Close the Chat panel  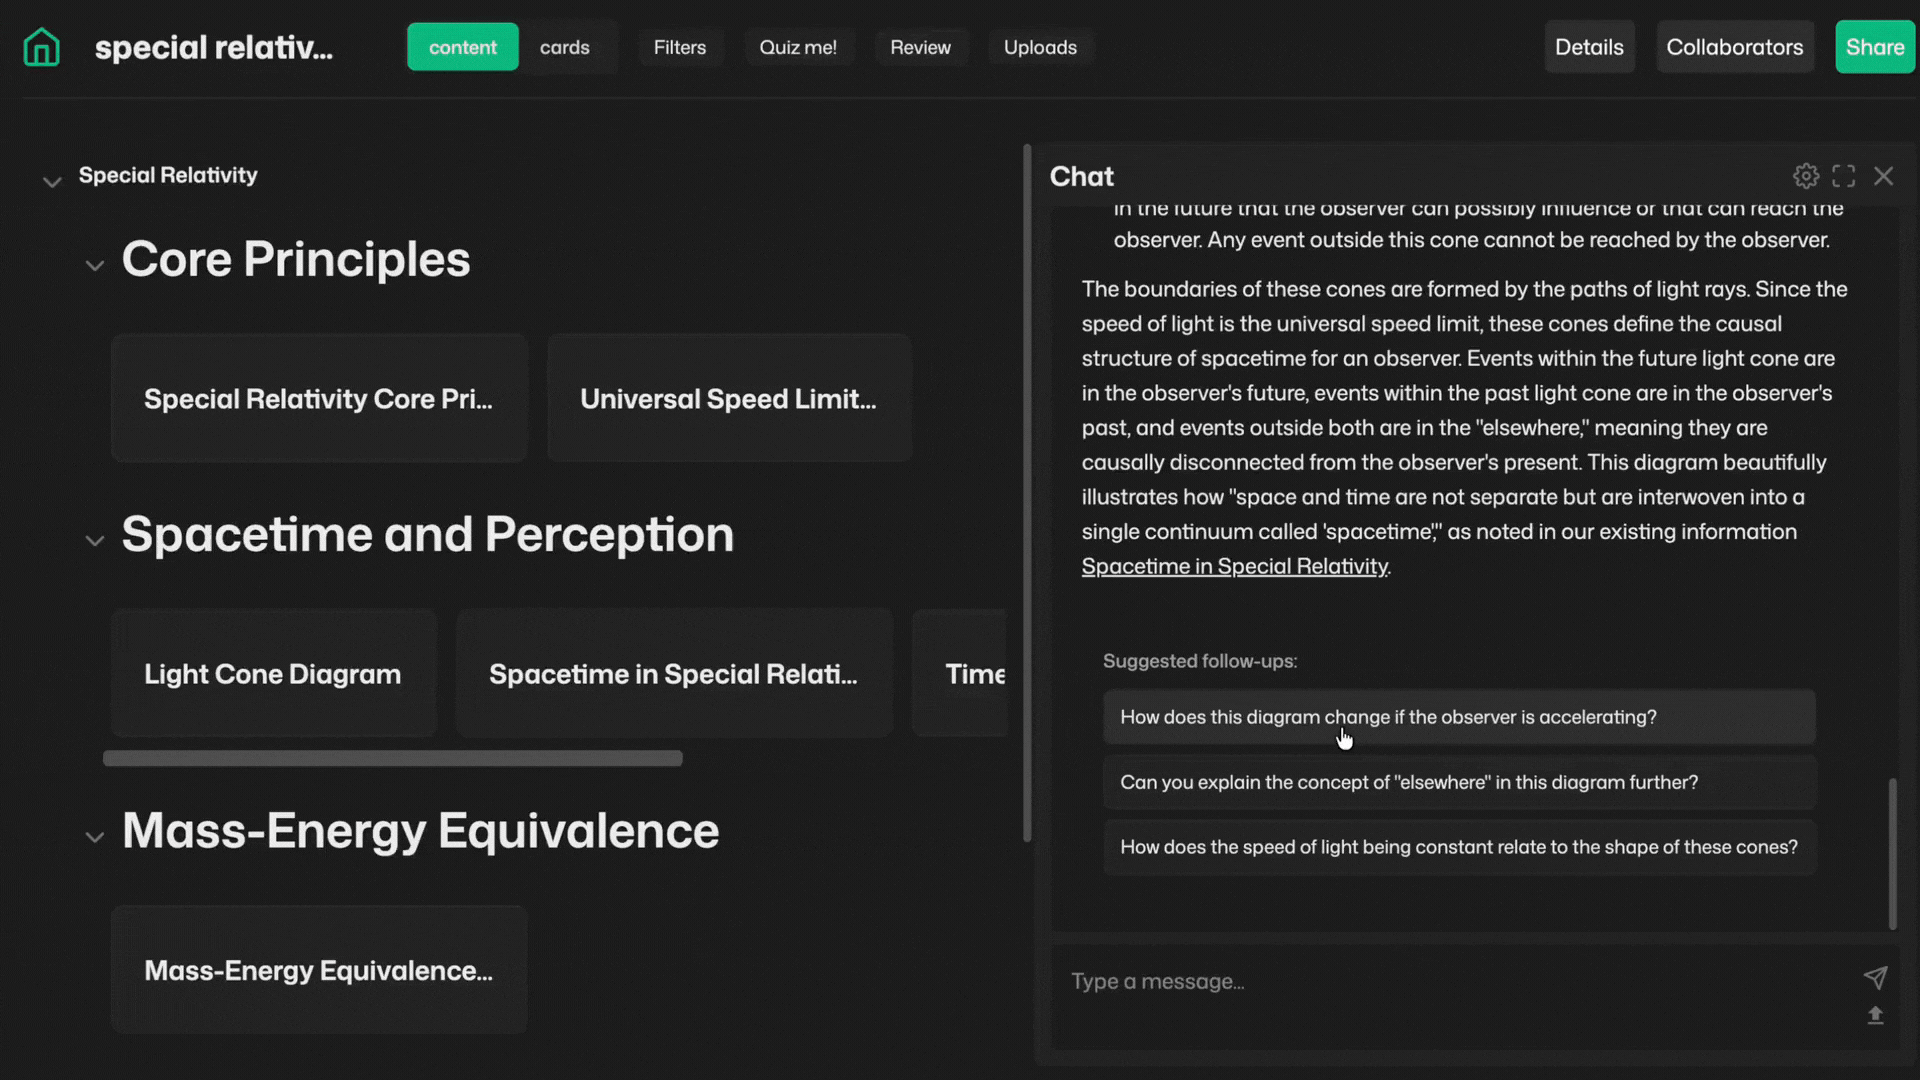pos(1884,175)
